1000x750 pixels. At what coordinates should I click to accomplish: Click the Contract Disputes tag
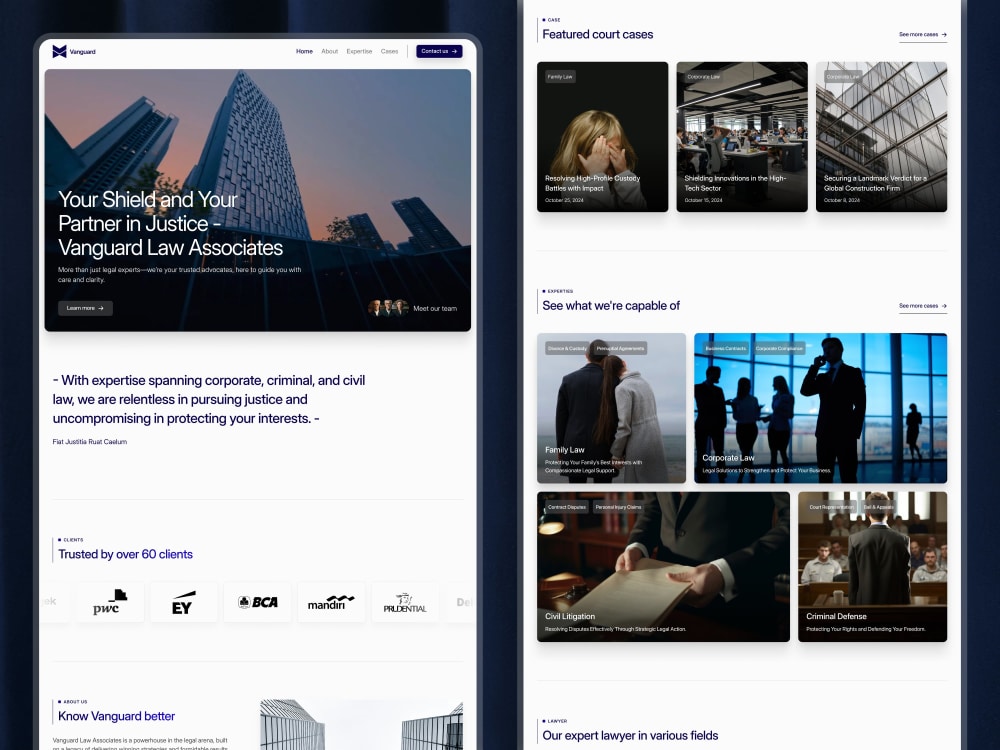click(x=567, y=507)
